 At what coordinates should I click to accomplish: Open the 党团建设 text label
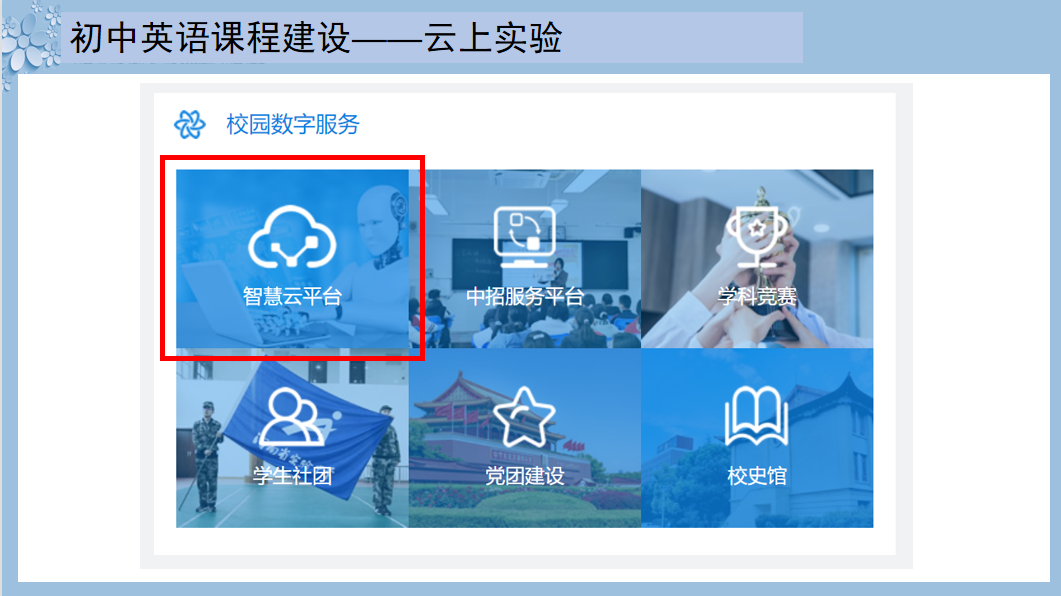(524, 476)
